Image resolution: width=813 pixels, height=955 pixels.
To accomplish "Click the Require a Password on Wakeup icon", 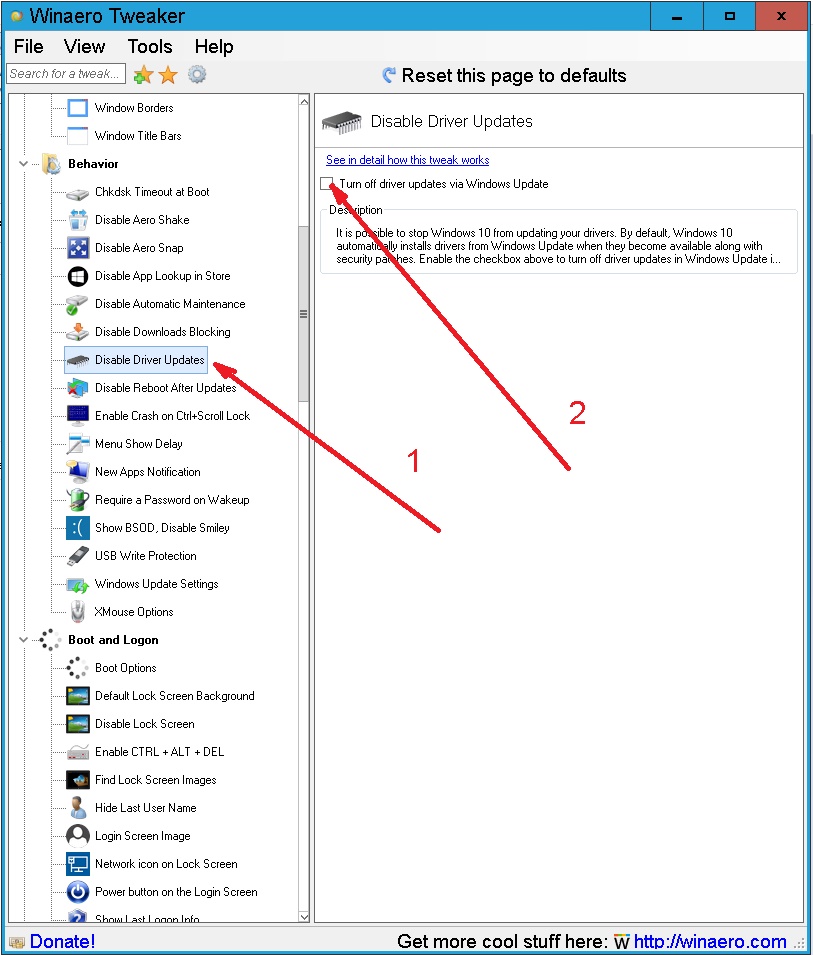I will pyautogui.click(x=77, y=500).
